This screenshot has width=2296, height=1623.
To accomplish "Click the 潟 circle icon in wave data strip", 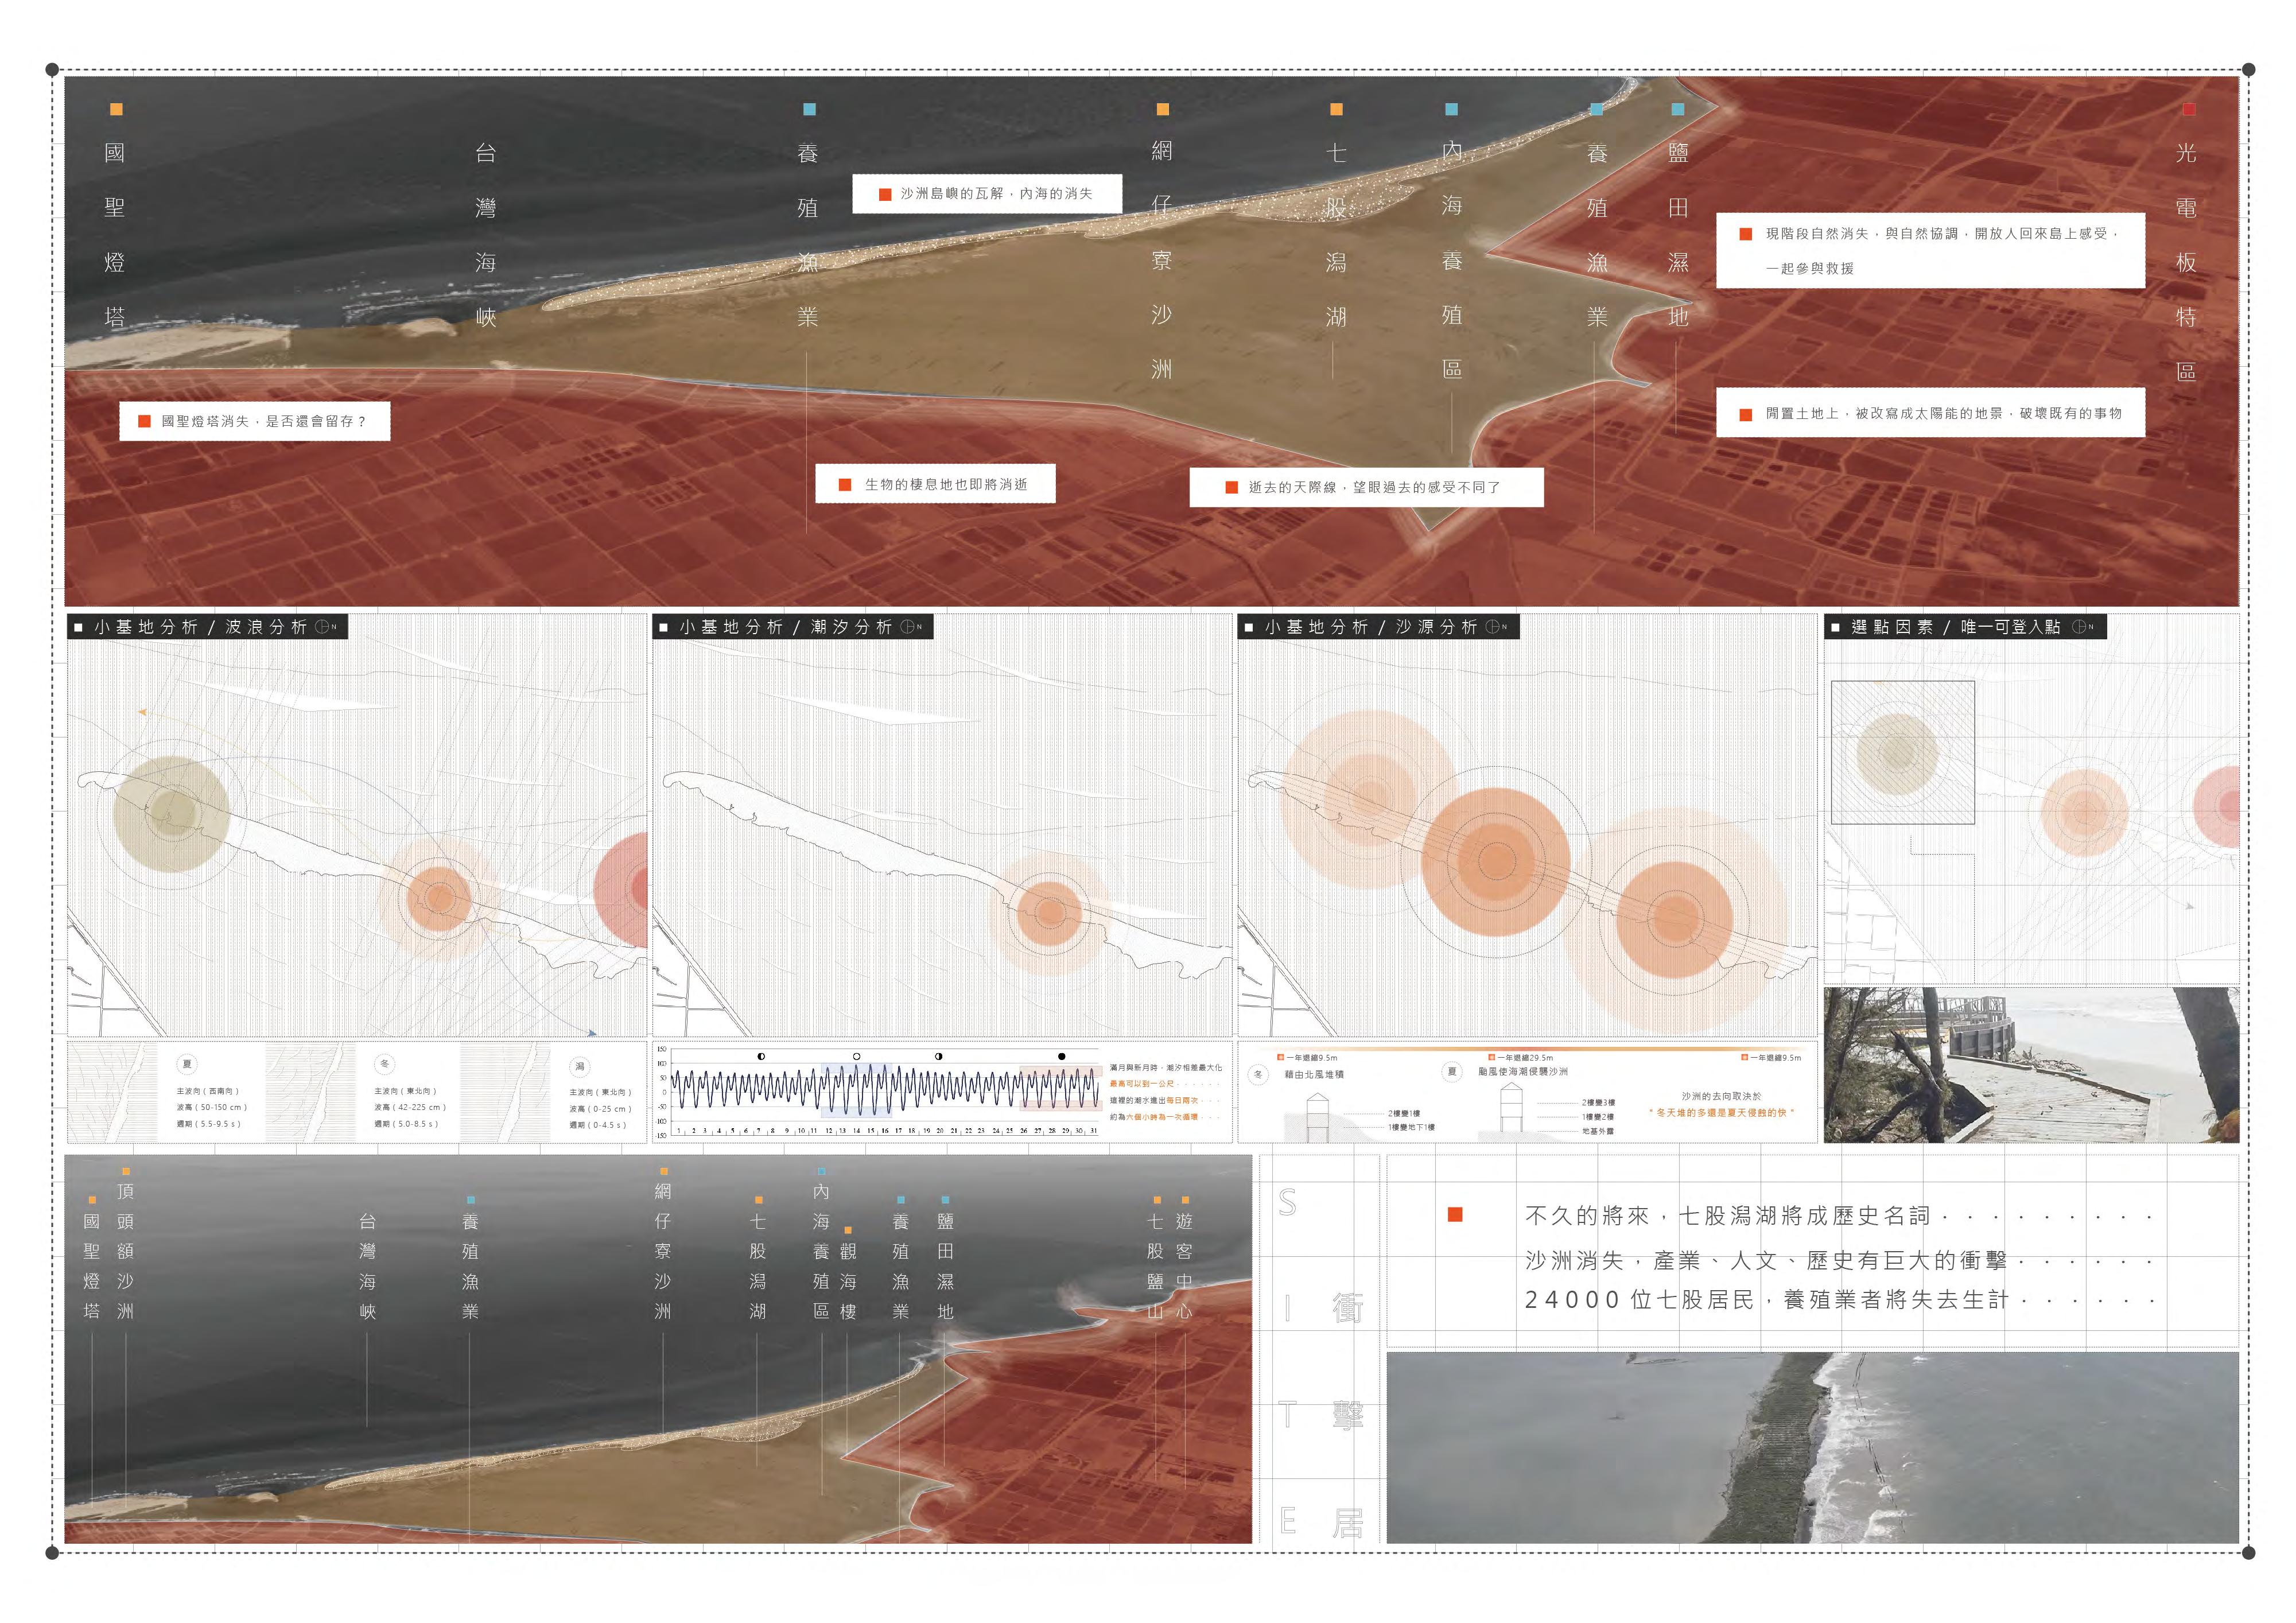I will [x=580, y=1067].
